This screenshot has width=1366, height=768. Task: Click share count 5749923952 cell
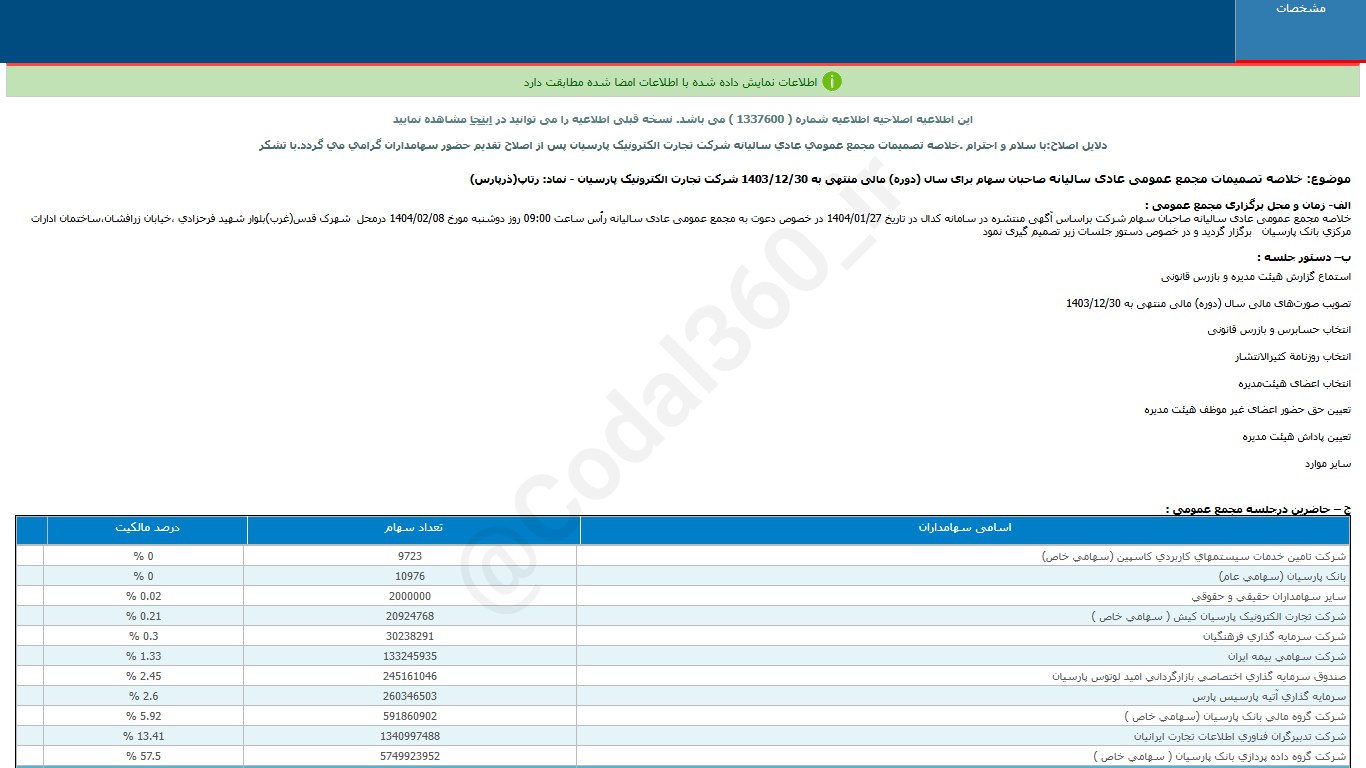412,756
